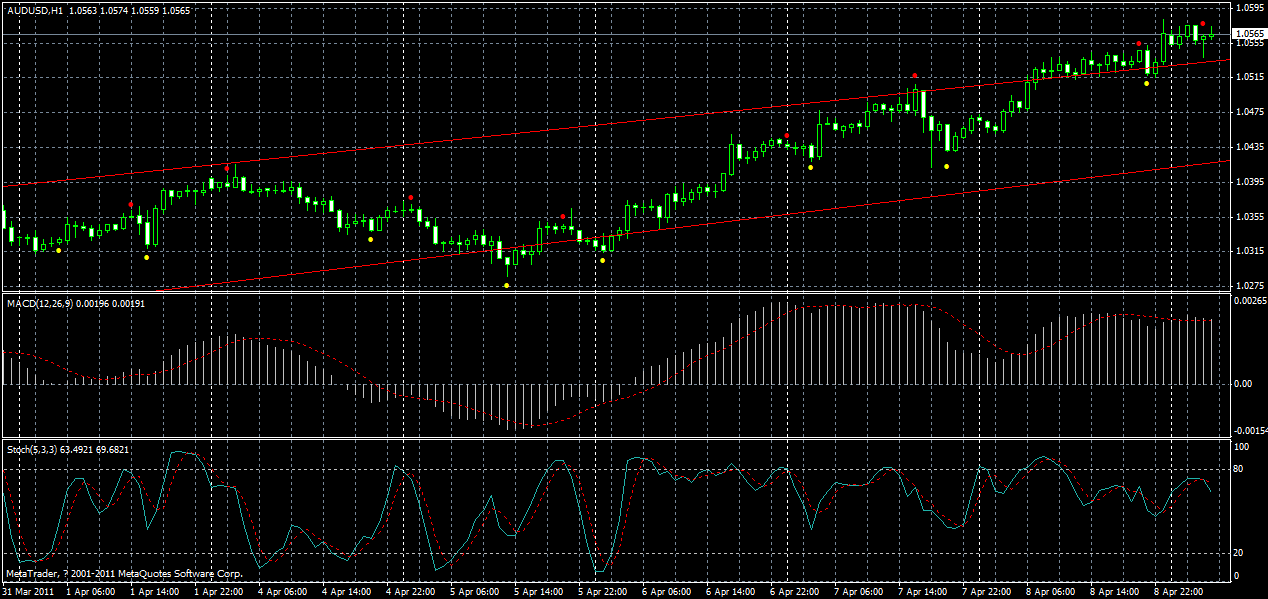This screenshot has height=599, width=1268.
Task: Click the current price 1.0565 on the price scale
Action: [x=1248, y=31]
